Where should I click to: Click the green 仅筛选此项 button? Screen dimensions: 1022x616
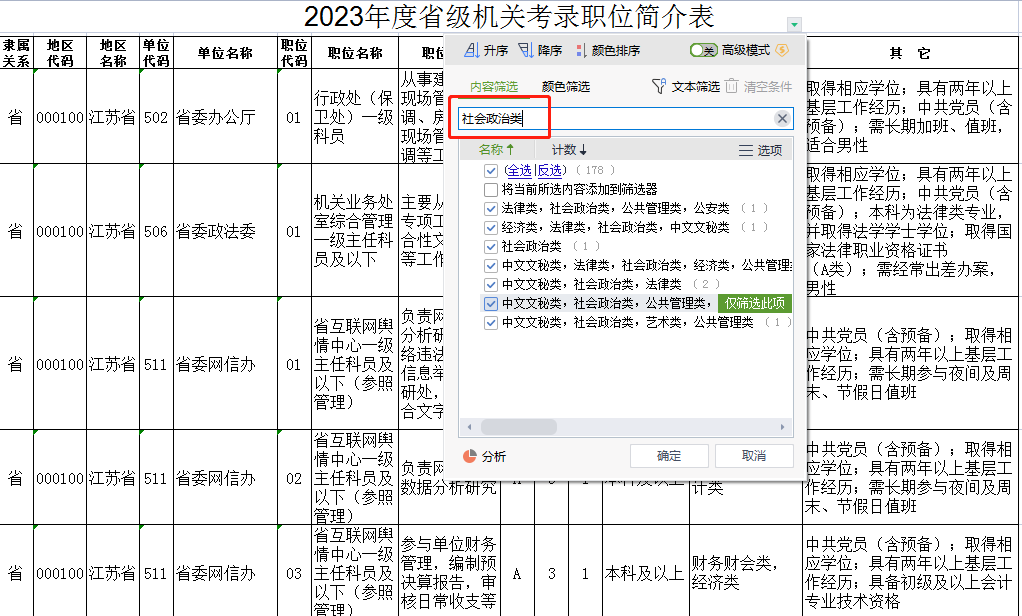click(755, 303)
